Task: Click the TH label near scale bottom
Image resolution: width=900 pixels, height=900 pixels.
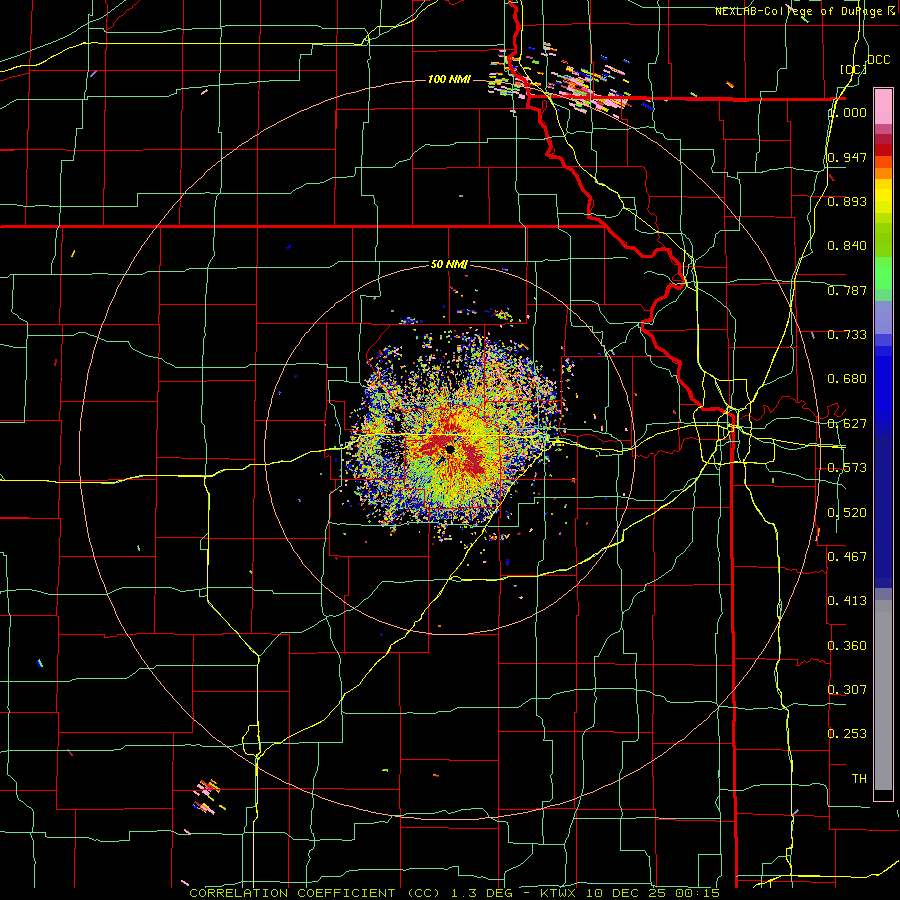Action: coord(859,779)
